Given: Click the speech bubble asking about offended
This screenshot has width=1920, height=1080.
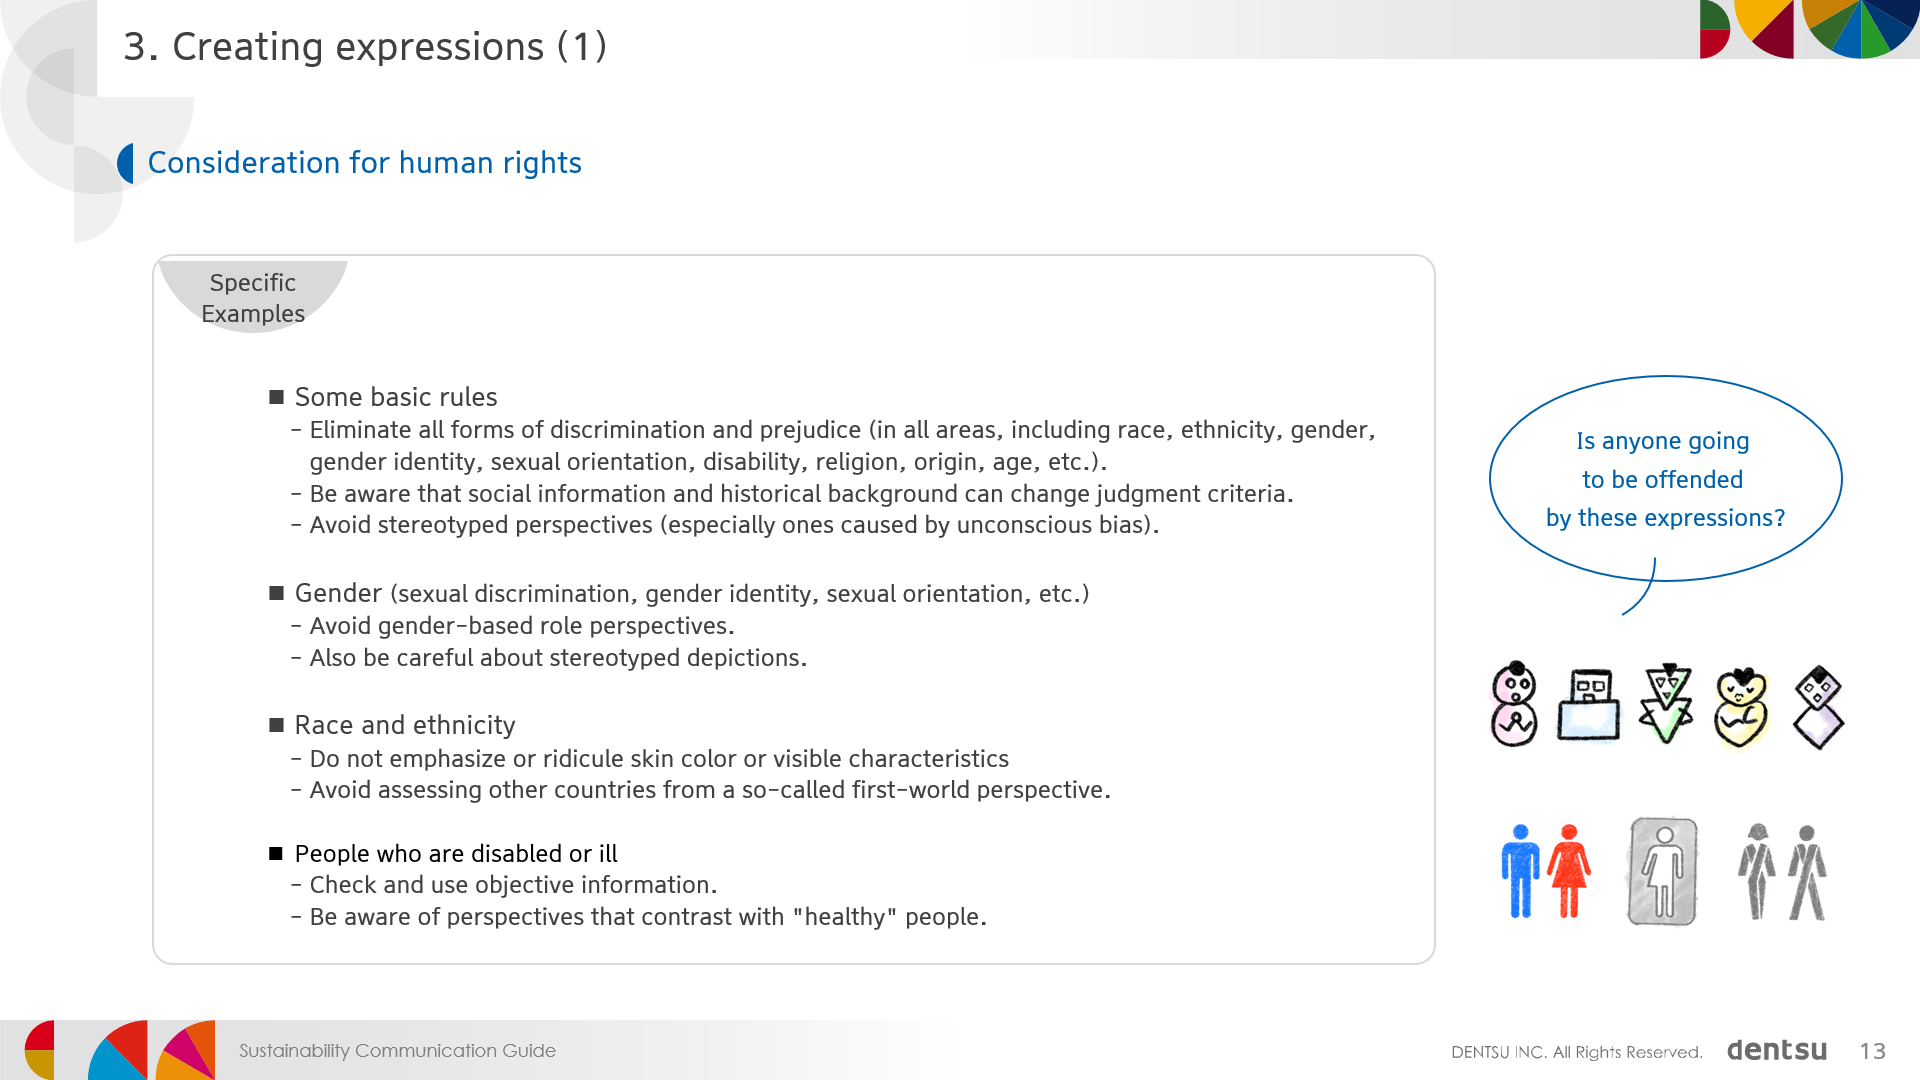Looking at the screenshot, I should [x=1665, y=480].
